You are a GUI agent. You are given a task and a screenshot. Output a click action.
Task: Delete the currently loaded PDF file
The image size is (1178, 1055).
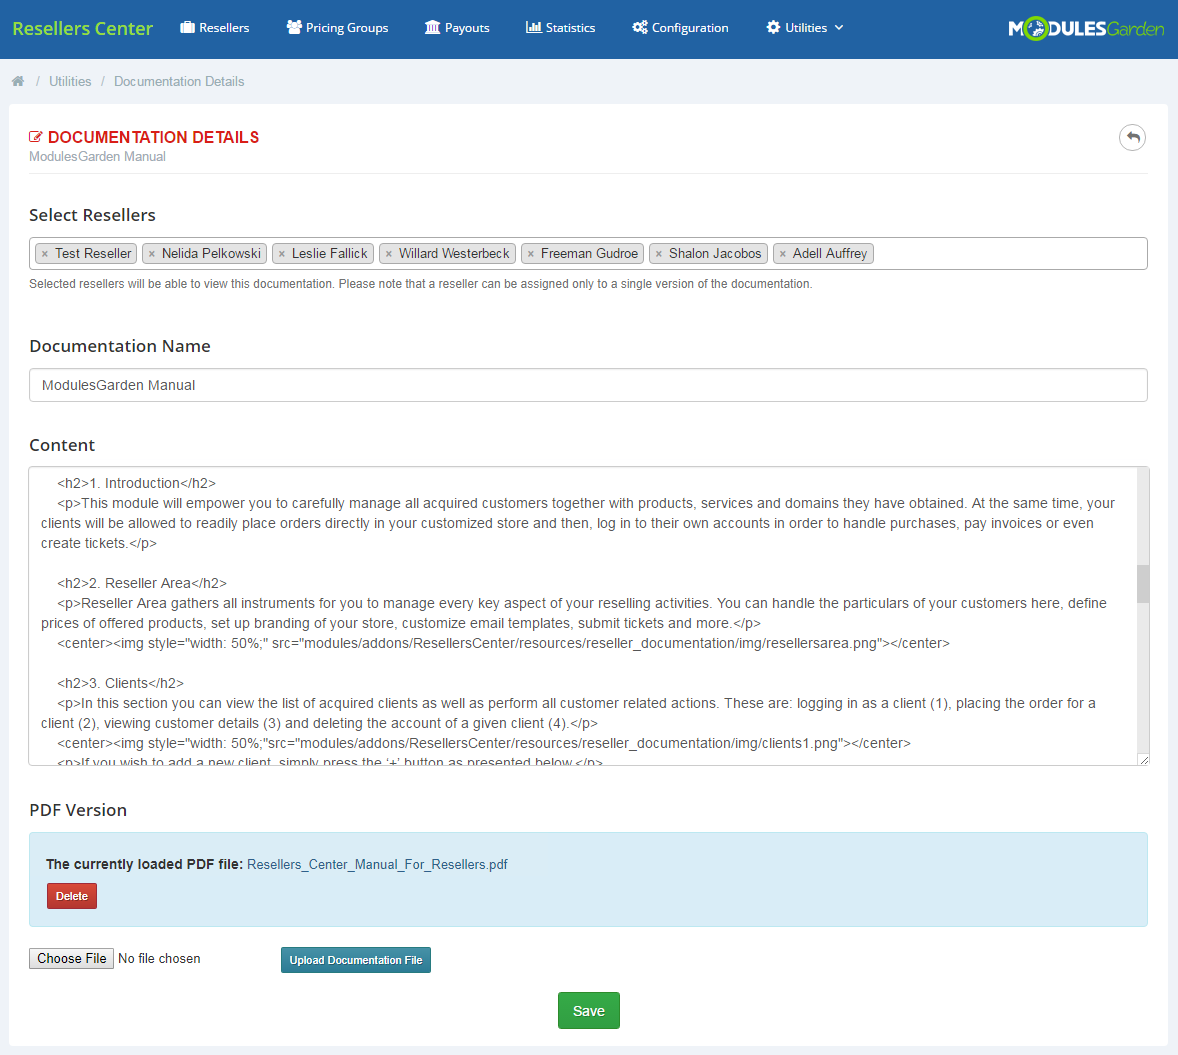coord(71,896)
